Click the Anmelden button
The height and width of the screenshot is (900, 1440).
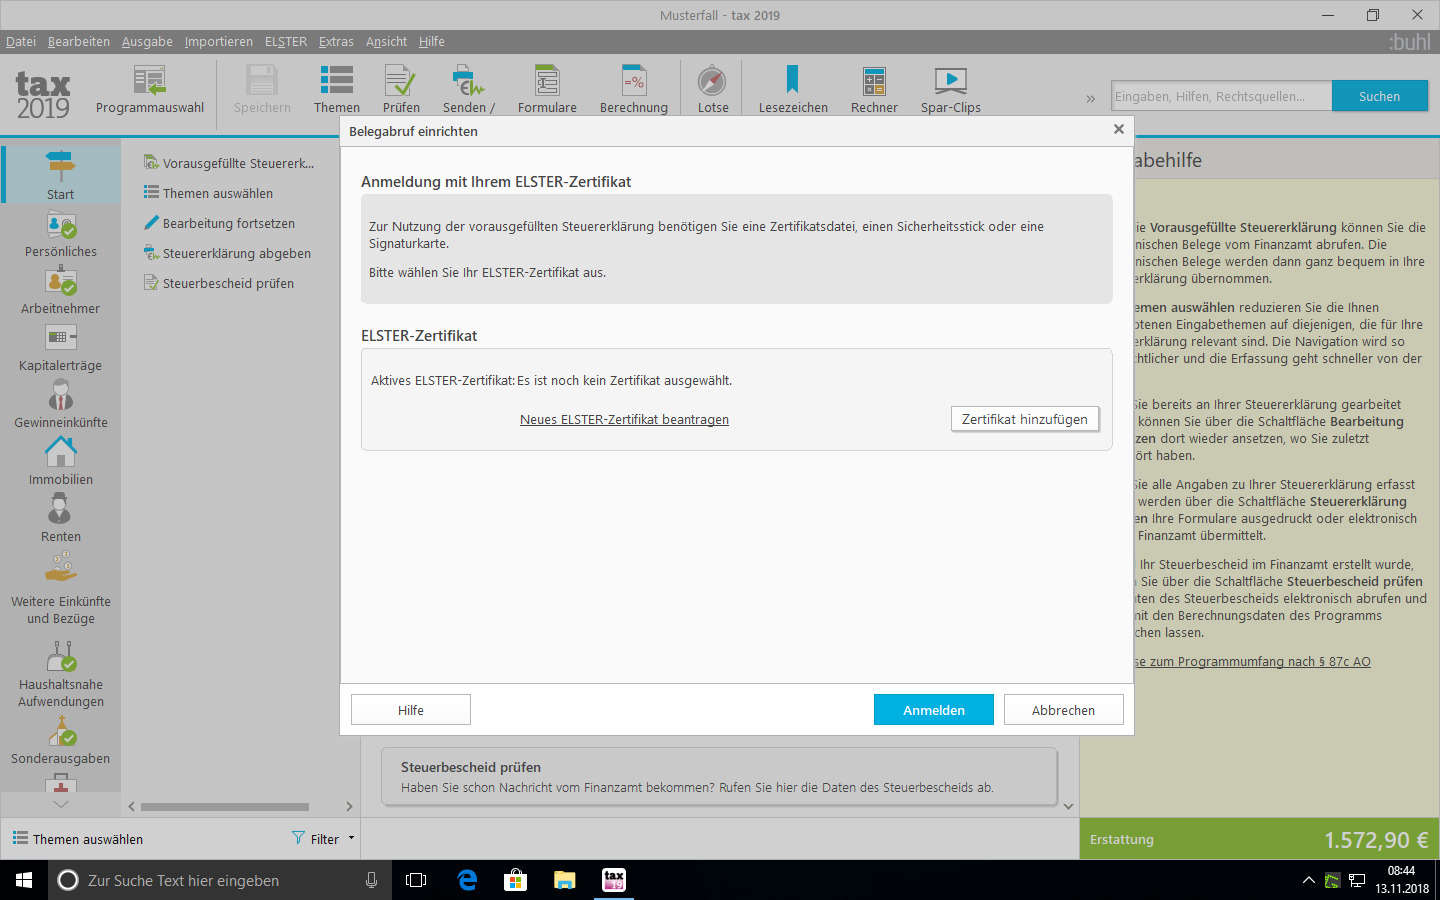pyautogui.click(x=934, y=710)
